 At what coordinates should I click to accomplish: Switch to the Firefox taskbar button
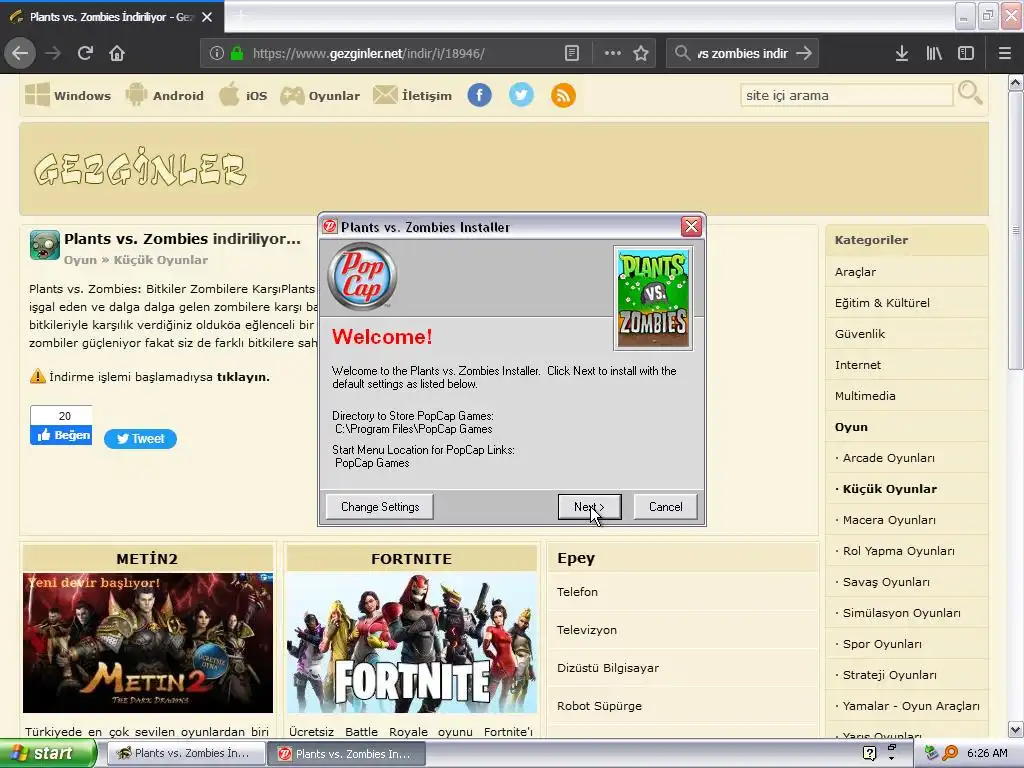tap(186, 754)
